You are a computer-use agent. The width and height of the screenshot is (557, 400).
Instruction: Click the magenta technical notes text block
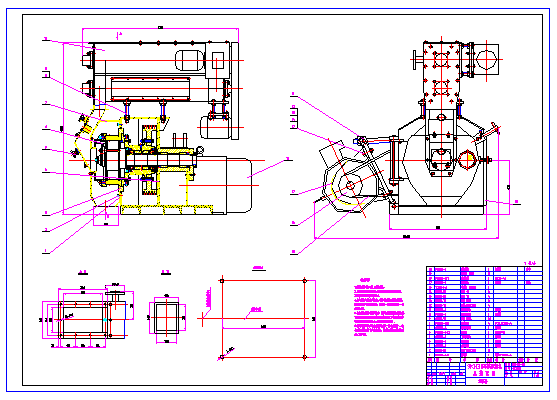pos(379,307)
